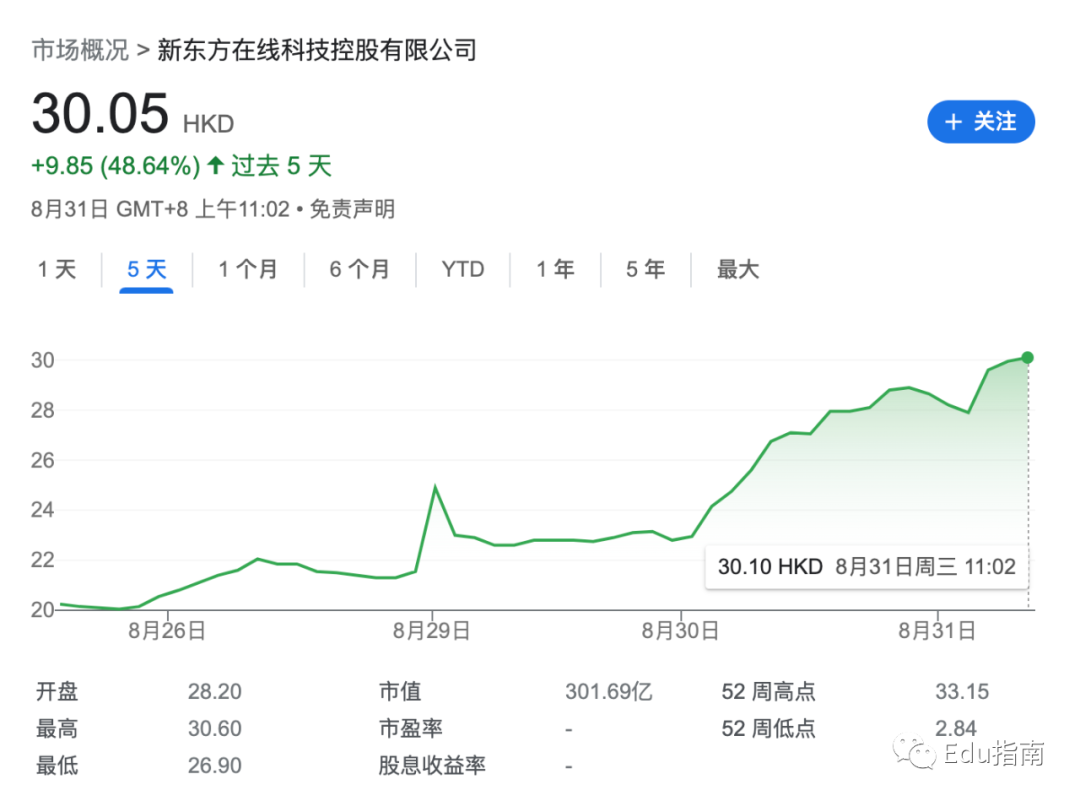Click the y-axis label 30
The width and height of the screenshot is (1080, 801).
click(x=43, y=360)
